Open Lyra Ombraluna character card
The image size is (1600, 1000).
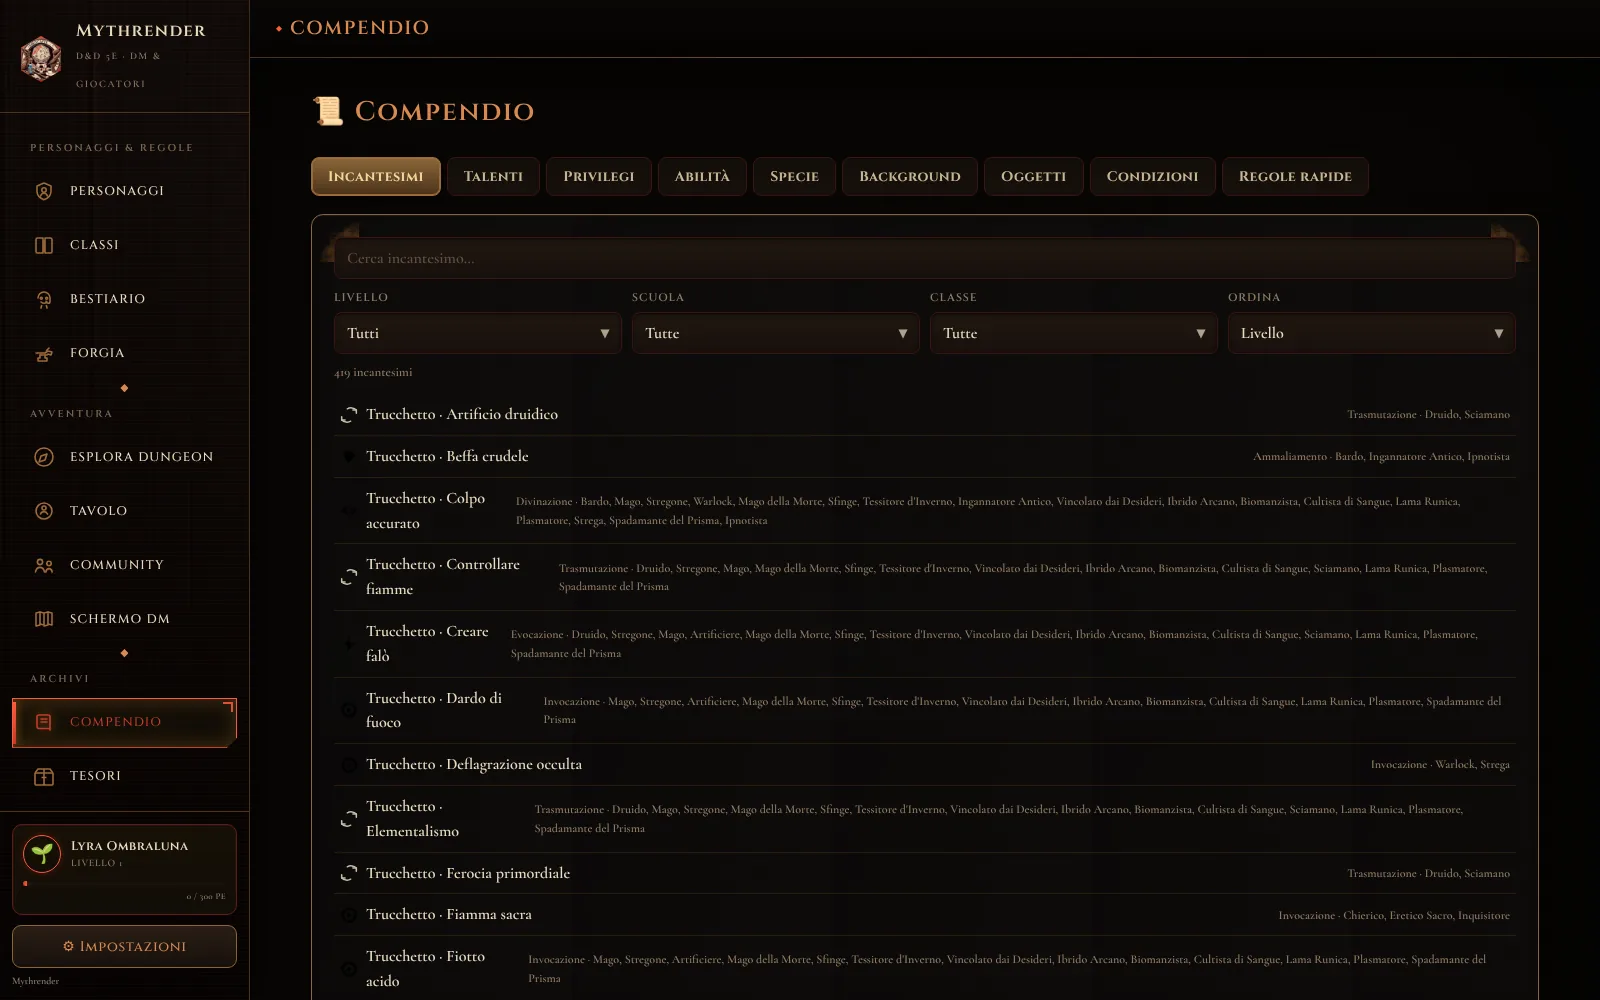(x=124, y=869)
